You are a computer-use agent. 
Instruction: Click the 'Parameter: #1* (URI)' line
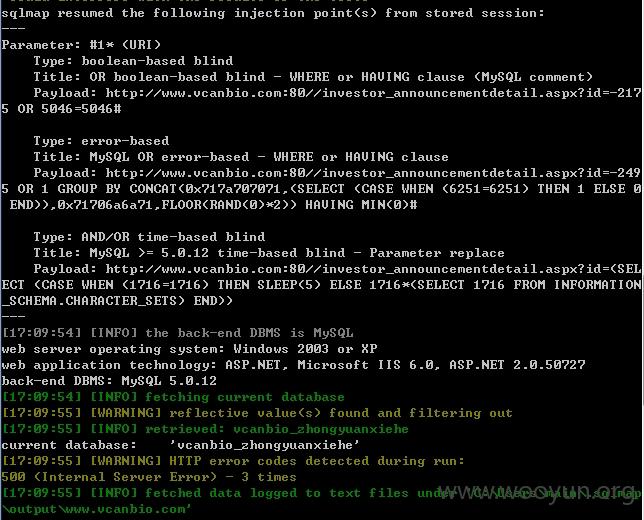[81, 45]
